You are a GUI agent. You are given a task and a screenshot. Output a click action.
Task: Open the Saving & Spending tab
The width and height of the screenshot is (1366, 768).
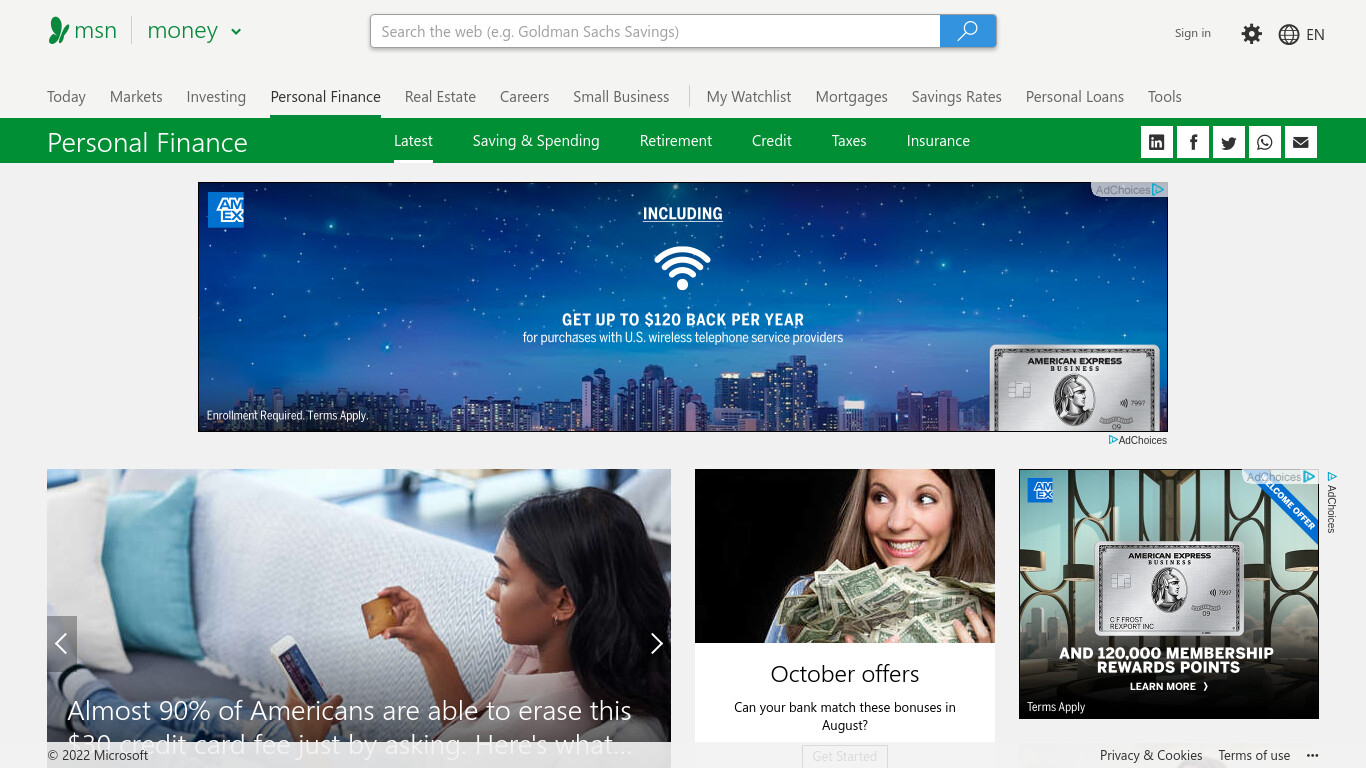[x=536, y=141]
